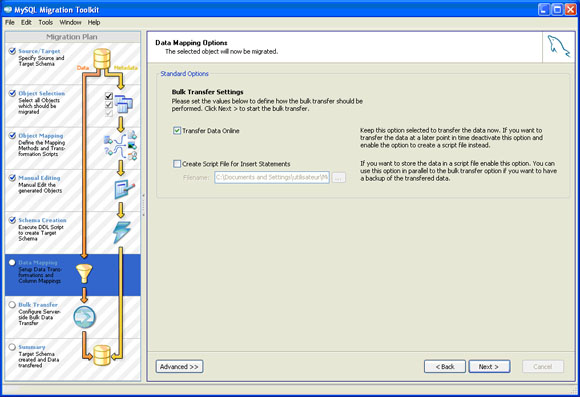Select the Object Mapping step checkmark
Viewport: 580px width, 397px height.
pos(12,135)
